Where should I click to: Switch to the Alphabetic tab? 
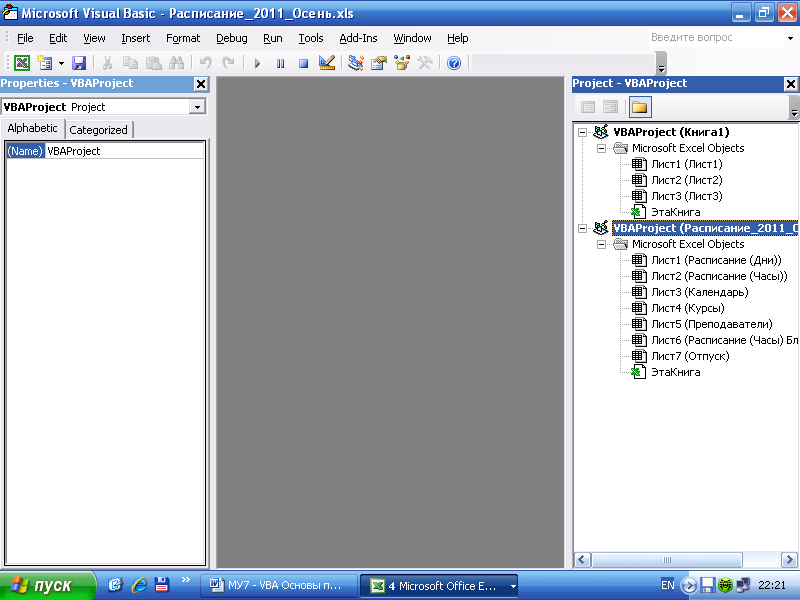(32, 129)
